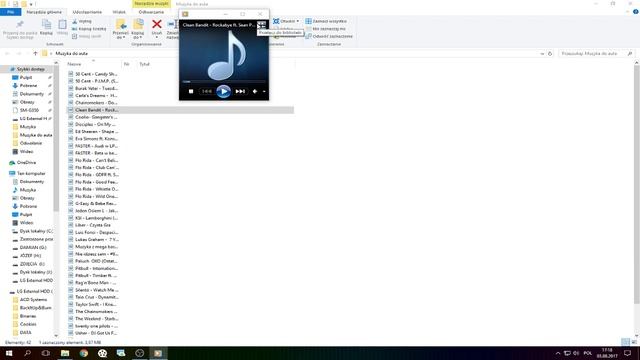Select the file Usher - DJ Got Us F...
This screenshot has width=640, height=360.
pyautogui.click(x=96, y=333)
